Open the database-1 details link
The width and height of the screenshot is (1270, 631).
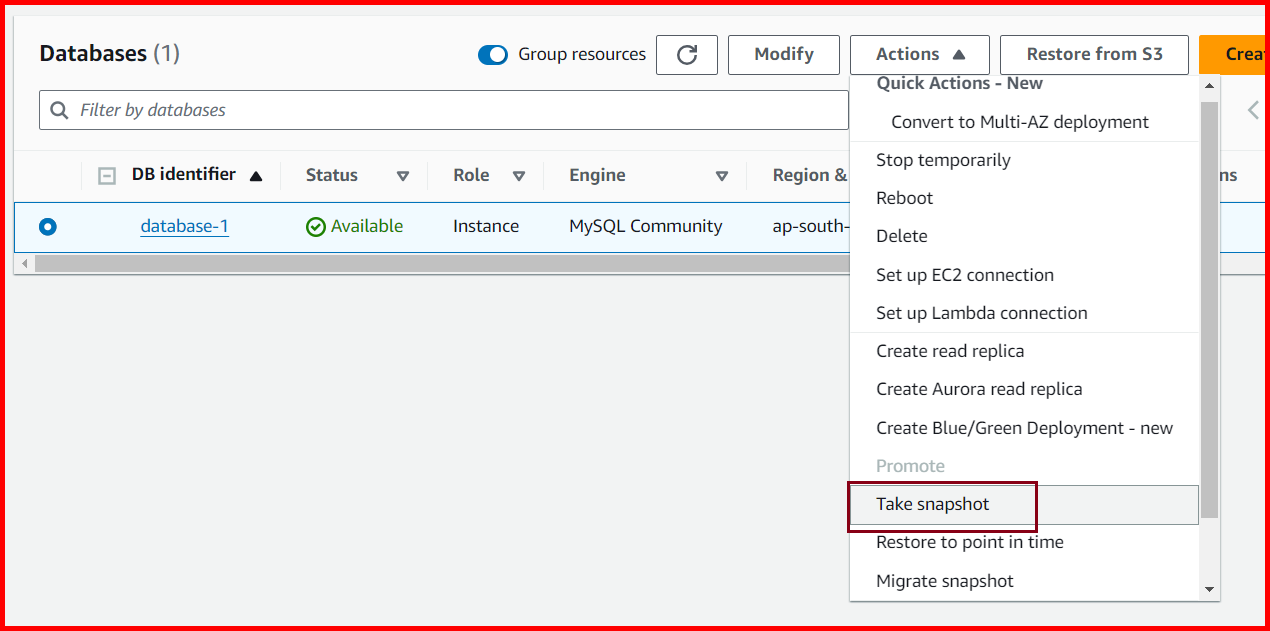pyautogui.click(x=184, y=226)
